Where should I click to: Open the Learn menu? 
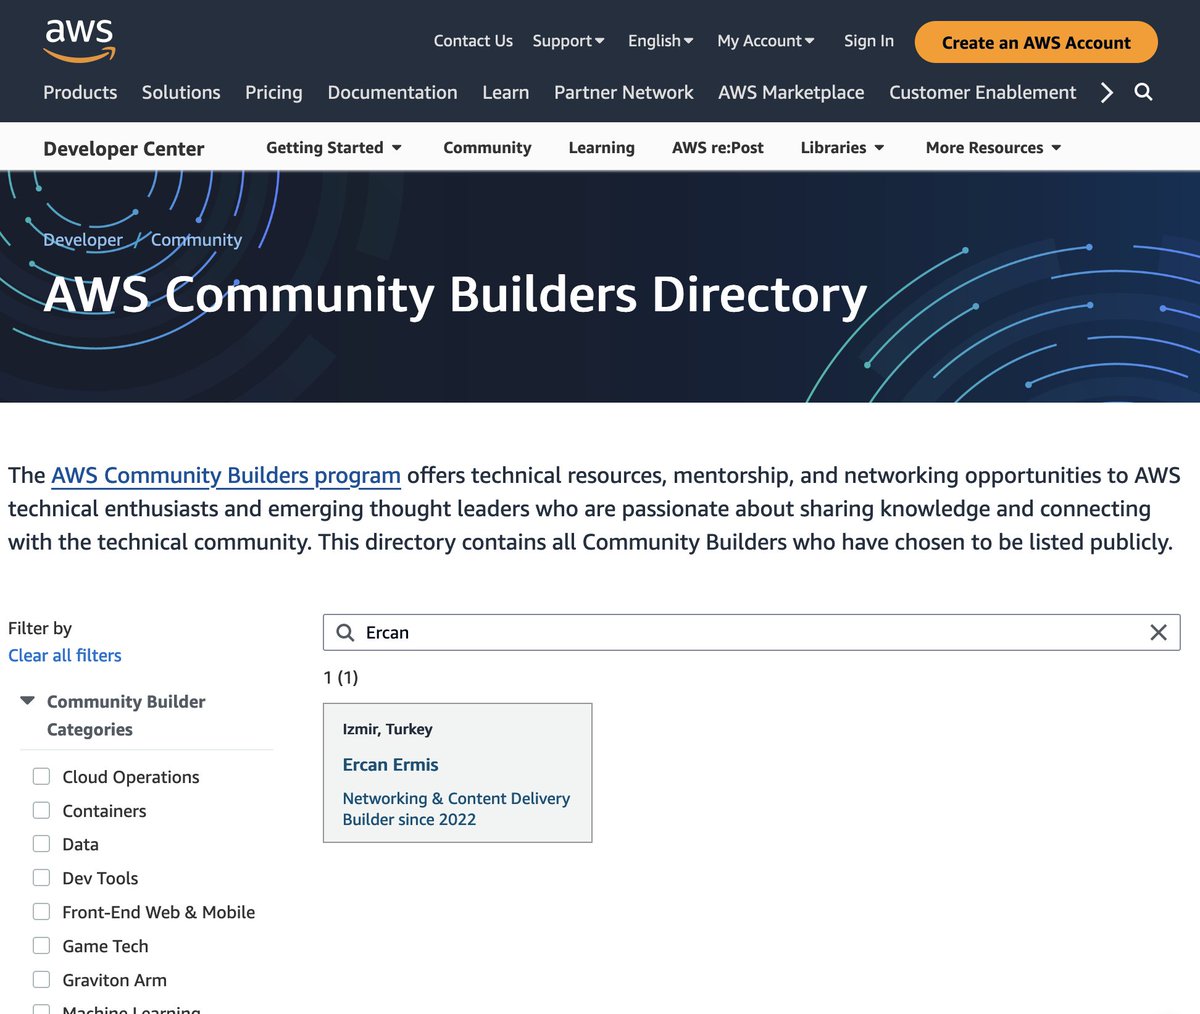click(x=505, y=92)
